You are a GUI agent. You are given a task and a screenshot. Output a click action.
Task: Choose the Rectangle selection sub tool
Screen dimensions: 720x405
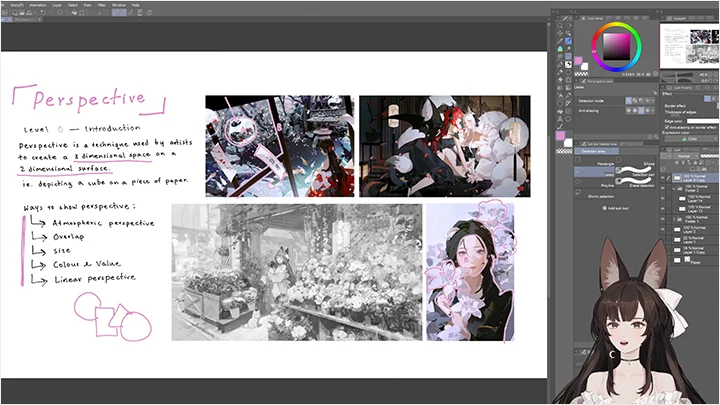click(x=594, y=162)
